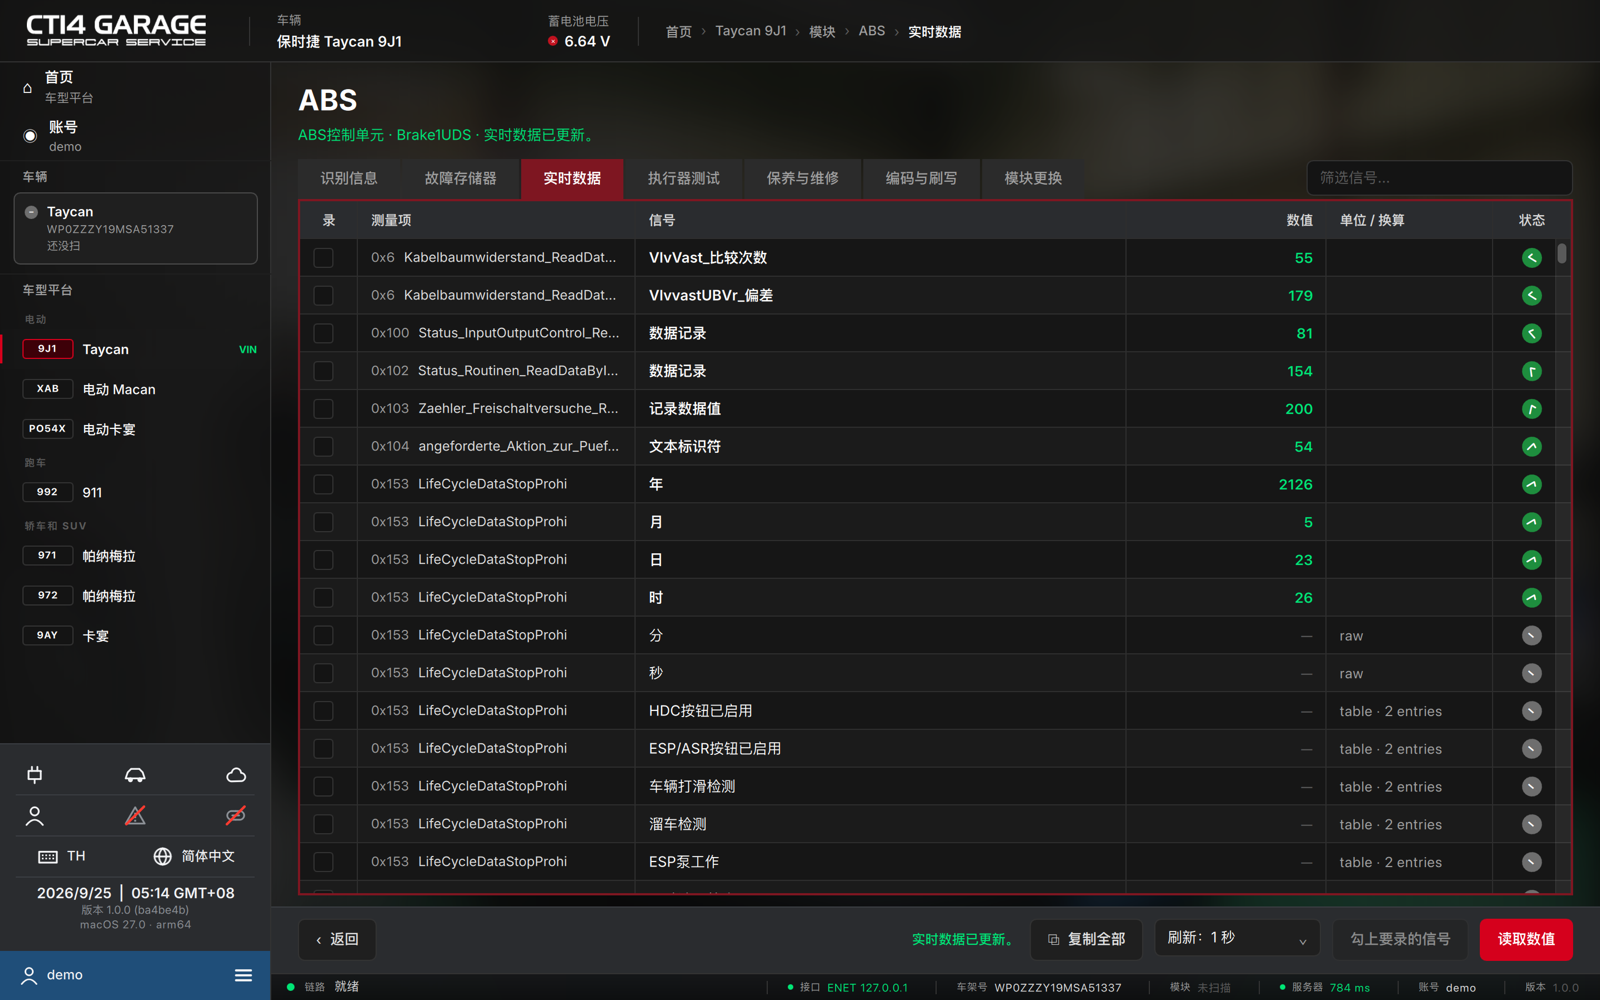Click the status gauge for VlvvastUBVr_偏差

click(1531, 296)
